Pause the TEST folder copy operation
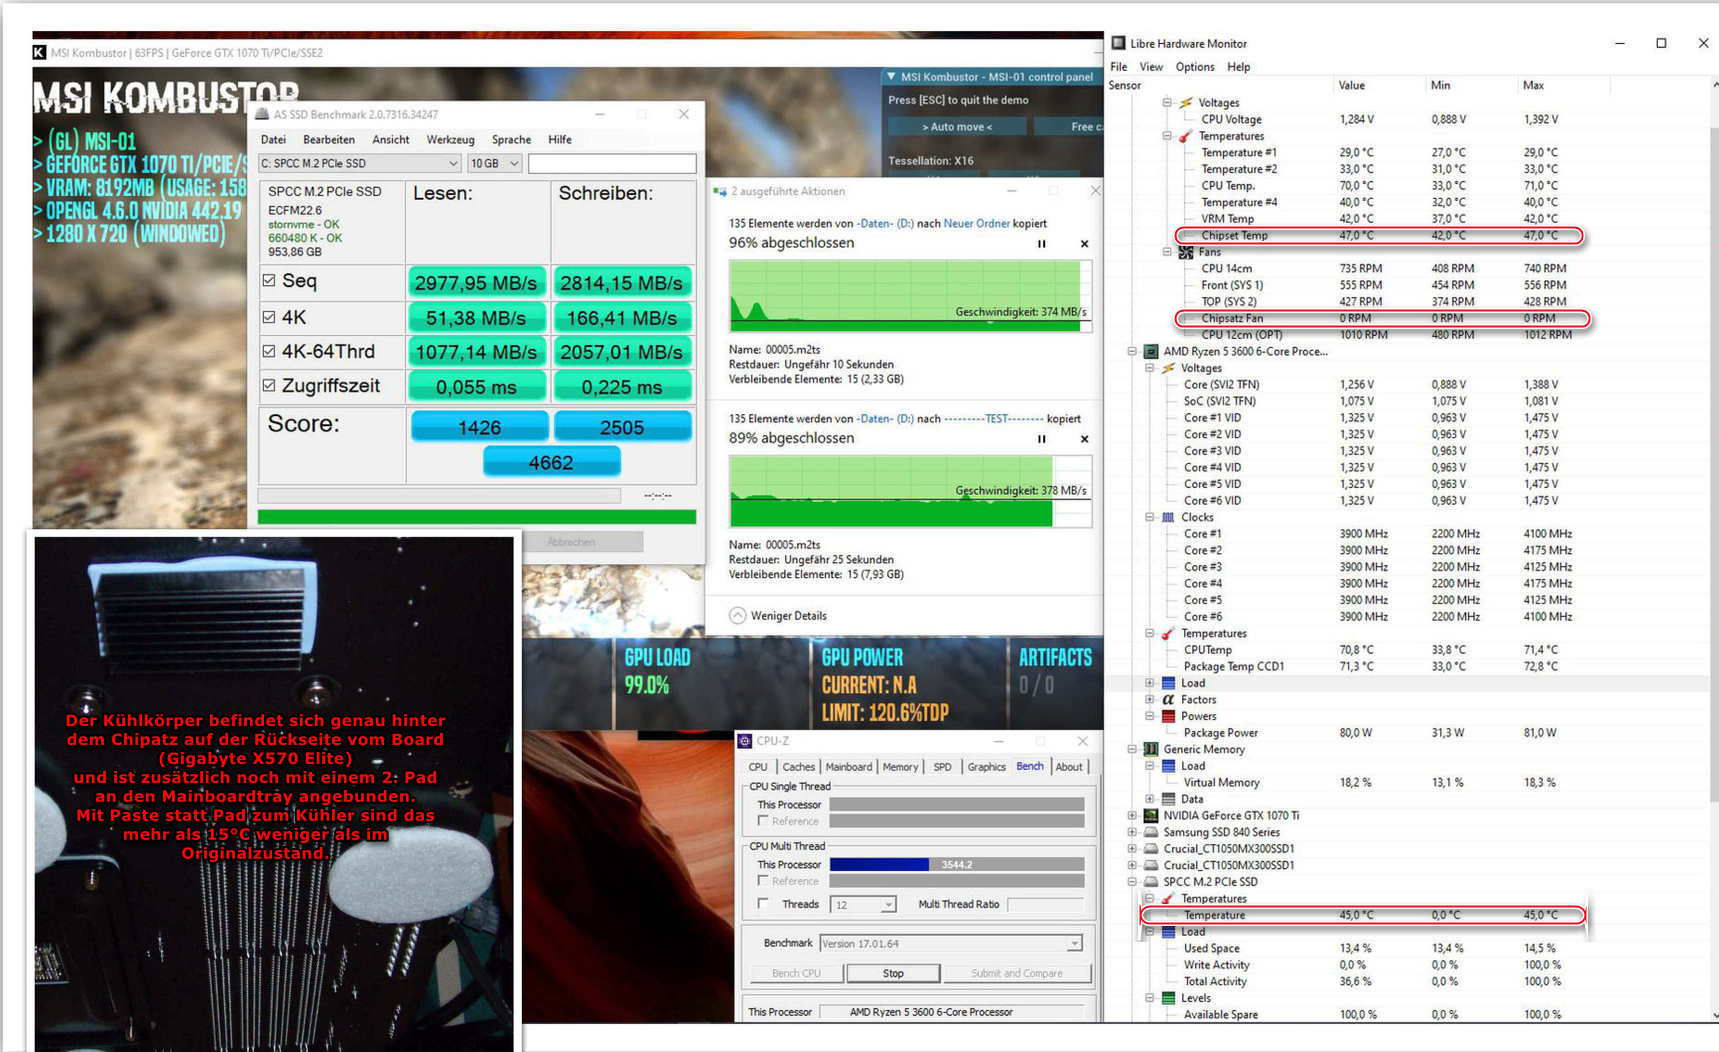Screen dimensions: 1719x1052 pos(1042,439)
